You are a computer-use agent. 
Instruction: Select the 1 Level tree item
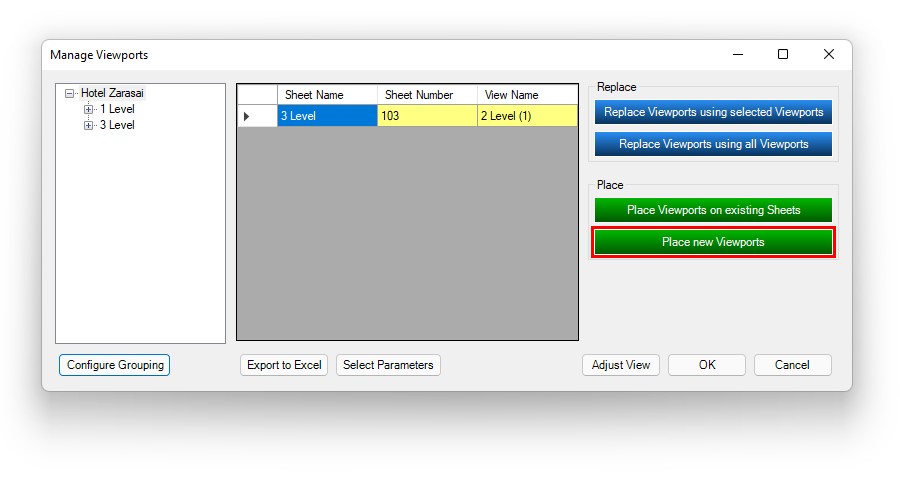[117, 110]
